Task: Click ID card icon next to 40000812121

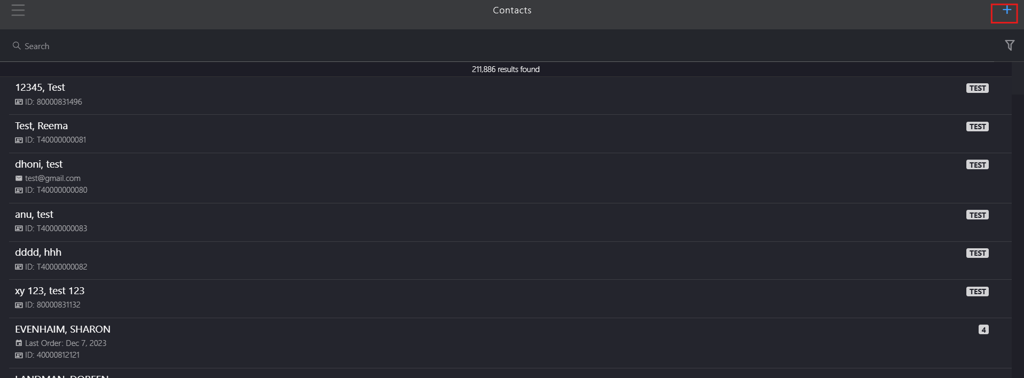Action: coord(19,355)
